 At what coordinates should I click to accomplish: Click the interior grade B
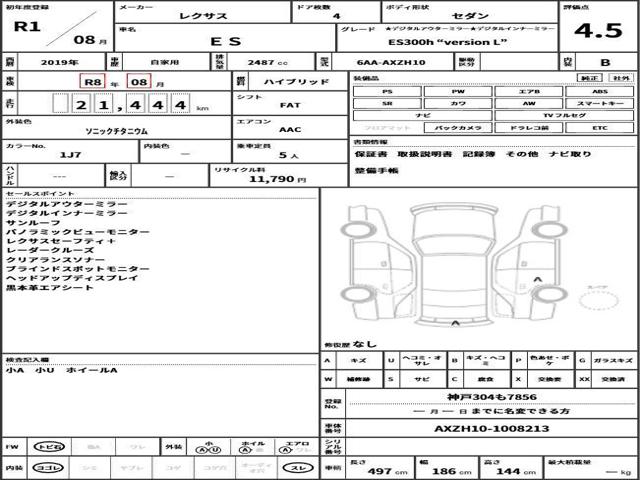pos(605,62)
